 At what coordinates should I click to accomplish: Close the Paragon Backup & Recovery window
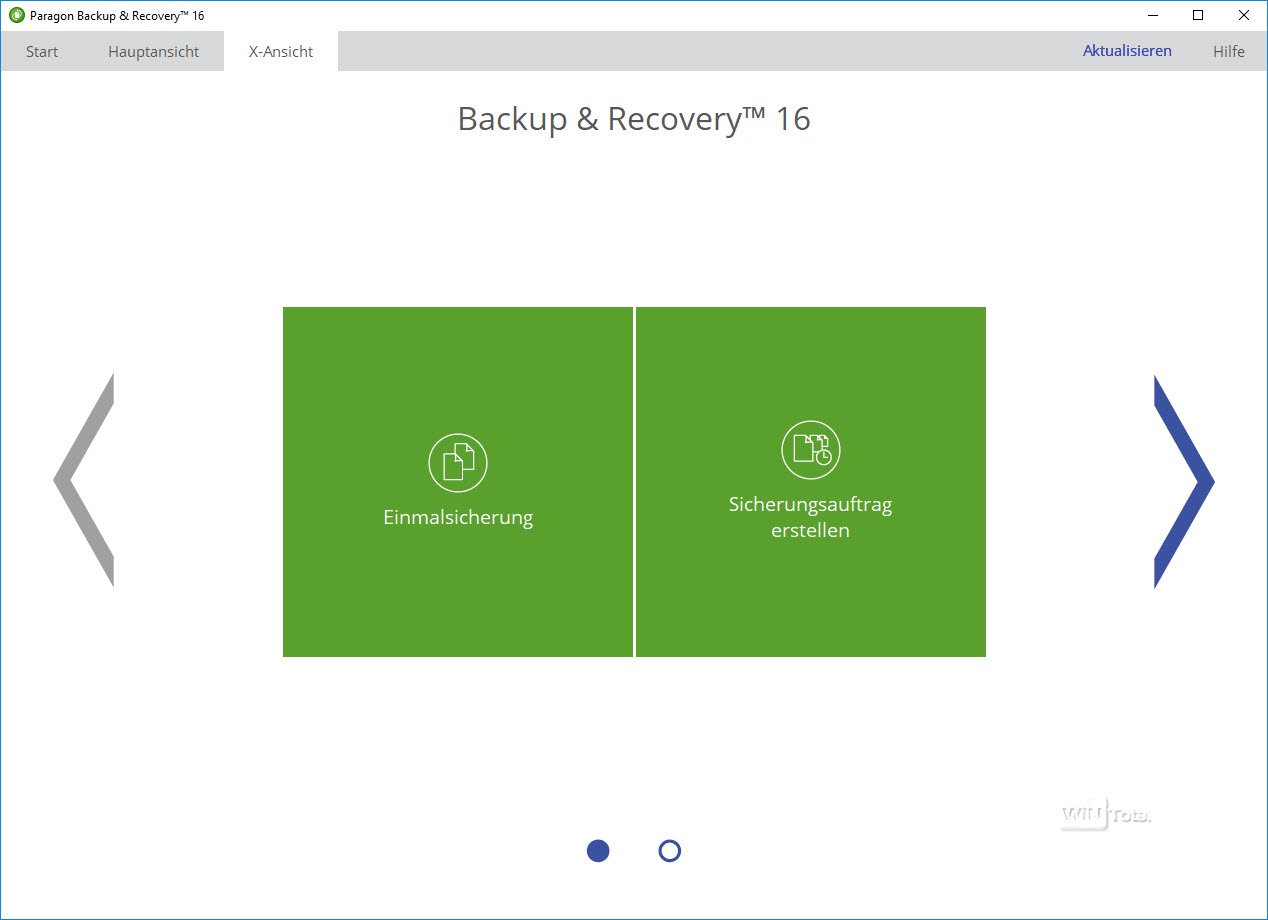(x=1244, y=15)
